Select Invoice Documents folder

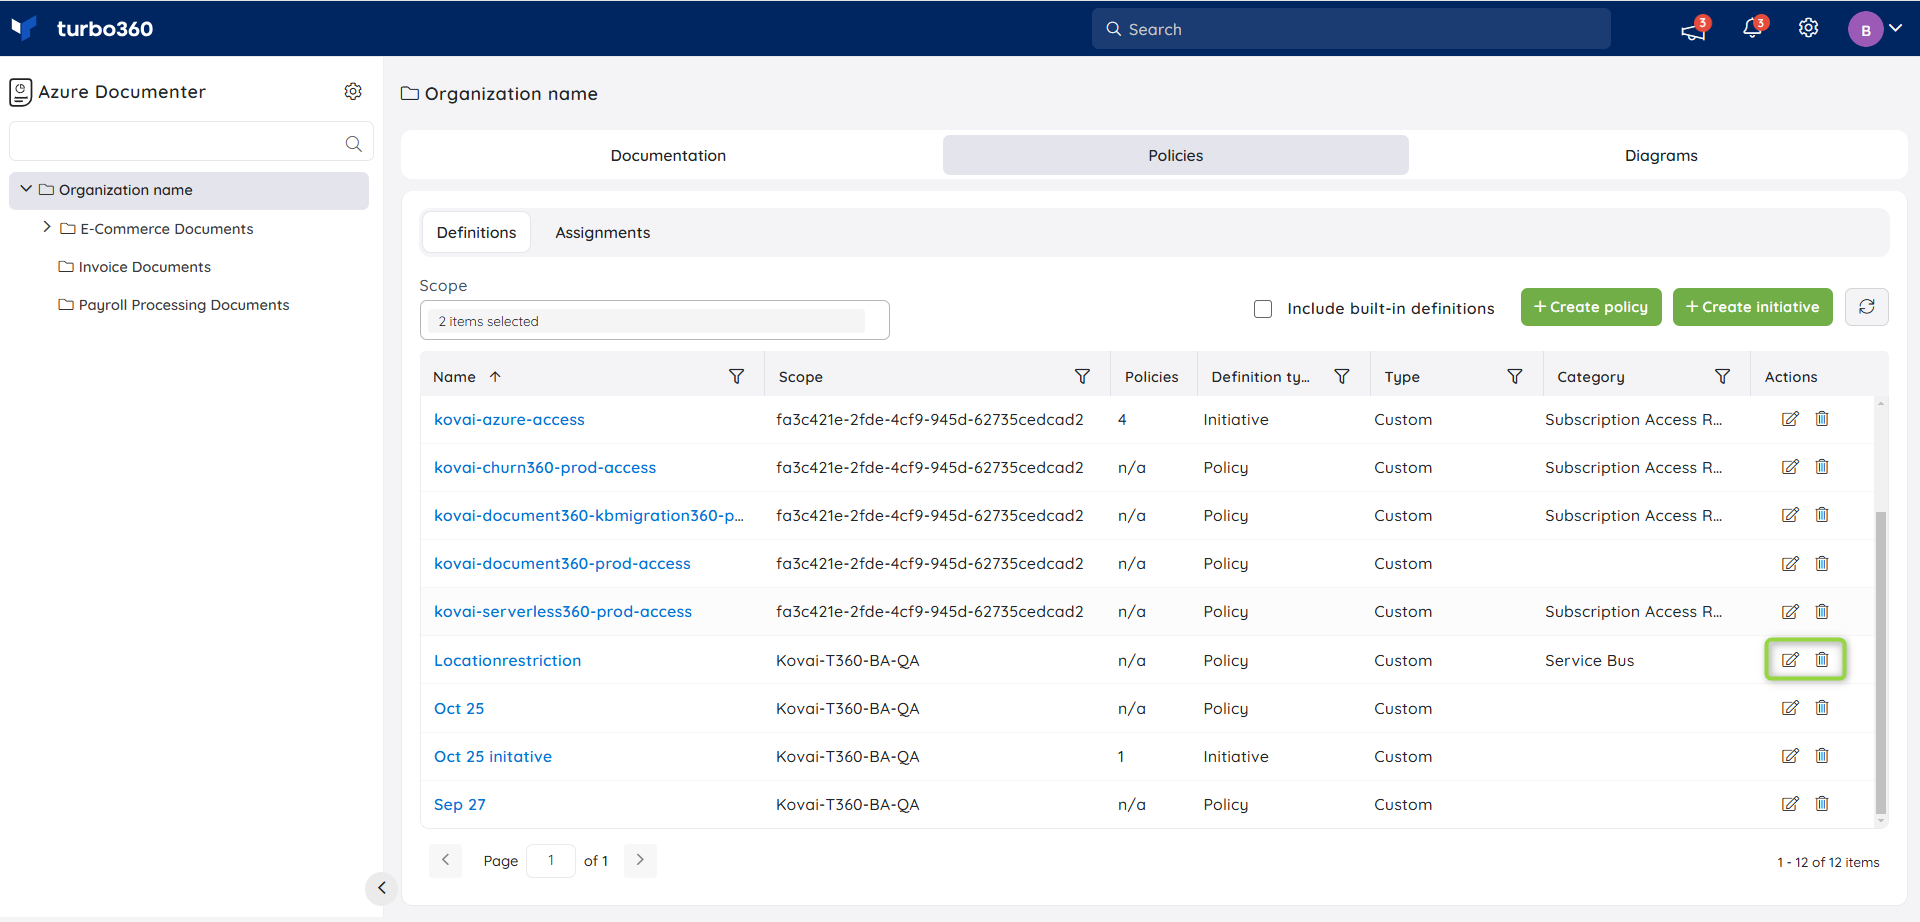135,267
